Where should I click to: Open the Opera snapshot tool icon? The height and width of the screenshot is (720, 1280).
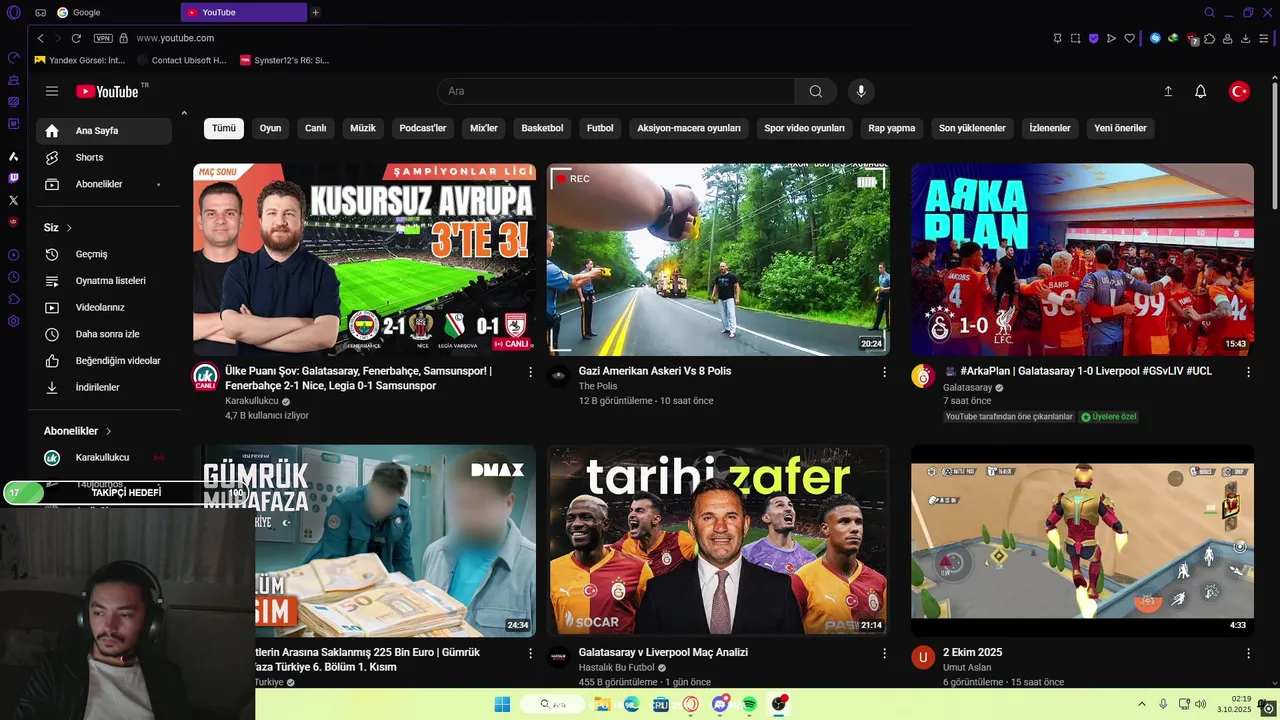(x=1075, y=38)
